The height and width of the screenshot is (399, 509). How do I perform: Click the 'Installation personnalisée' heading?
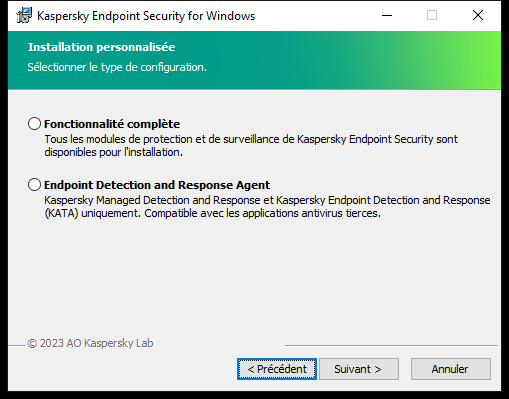pos(101,47)
